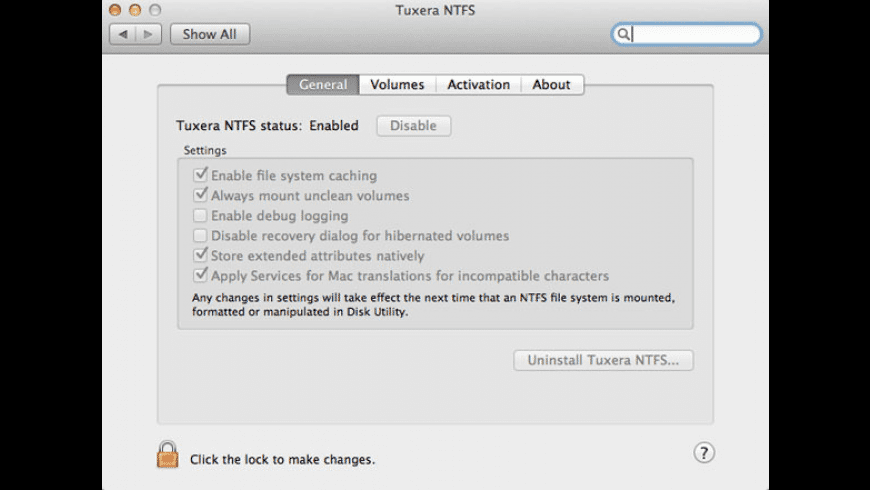Click the magnifying glass in search field

point(623,34)
